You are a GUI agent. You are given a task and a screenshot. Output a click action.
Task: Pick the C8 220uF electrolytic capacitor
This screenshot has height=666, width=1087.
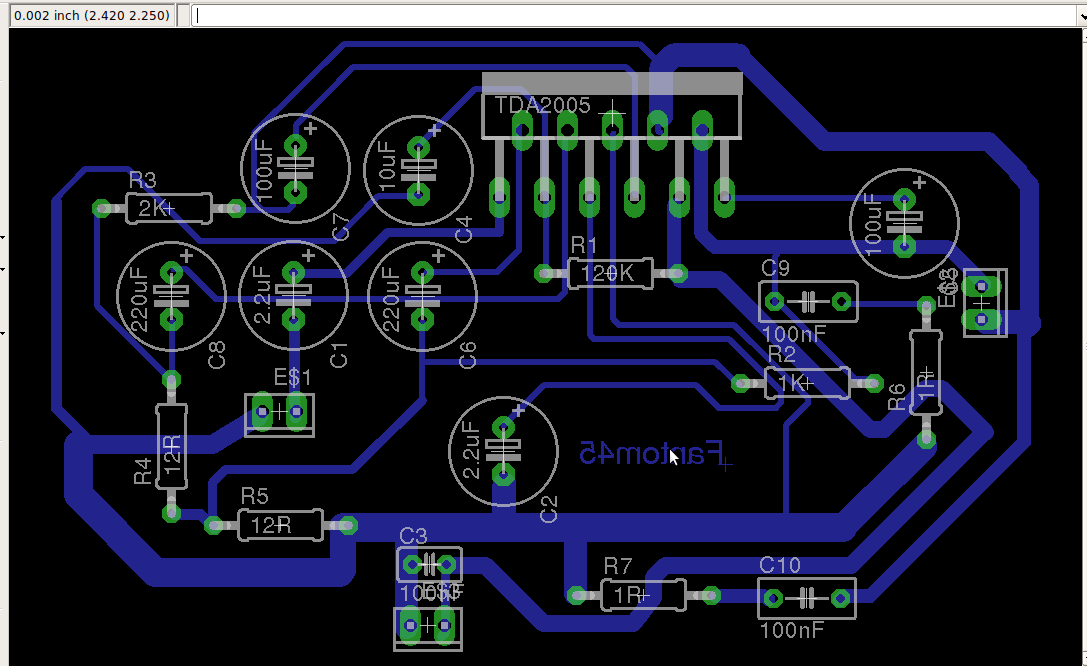click(171, 296)
